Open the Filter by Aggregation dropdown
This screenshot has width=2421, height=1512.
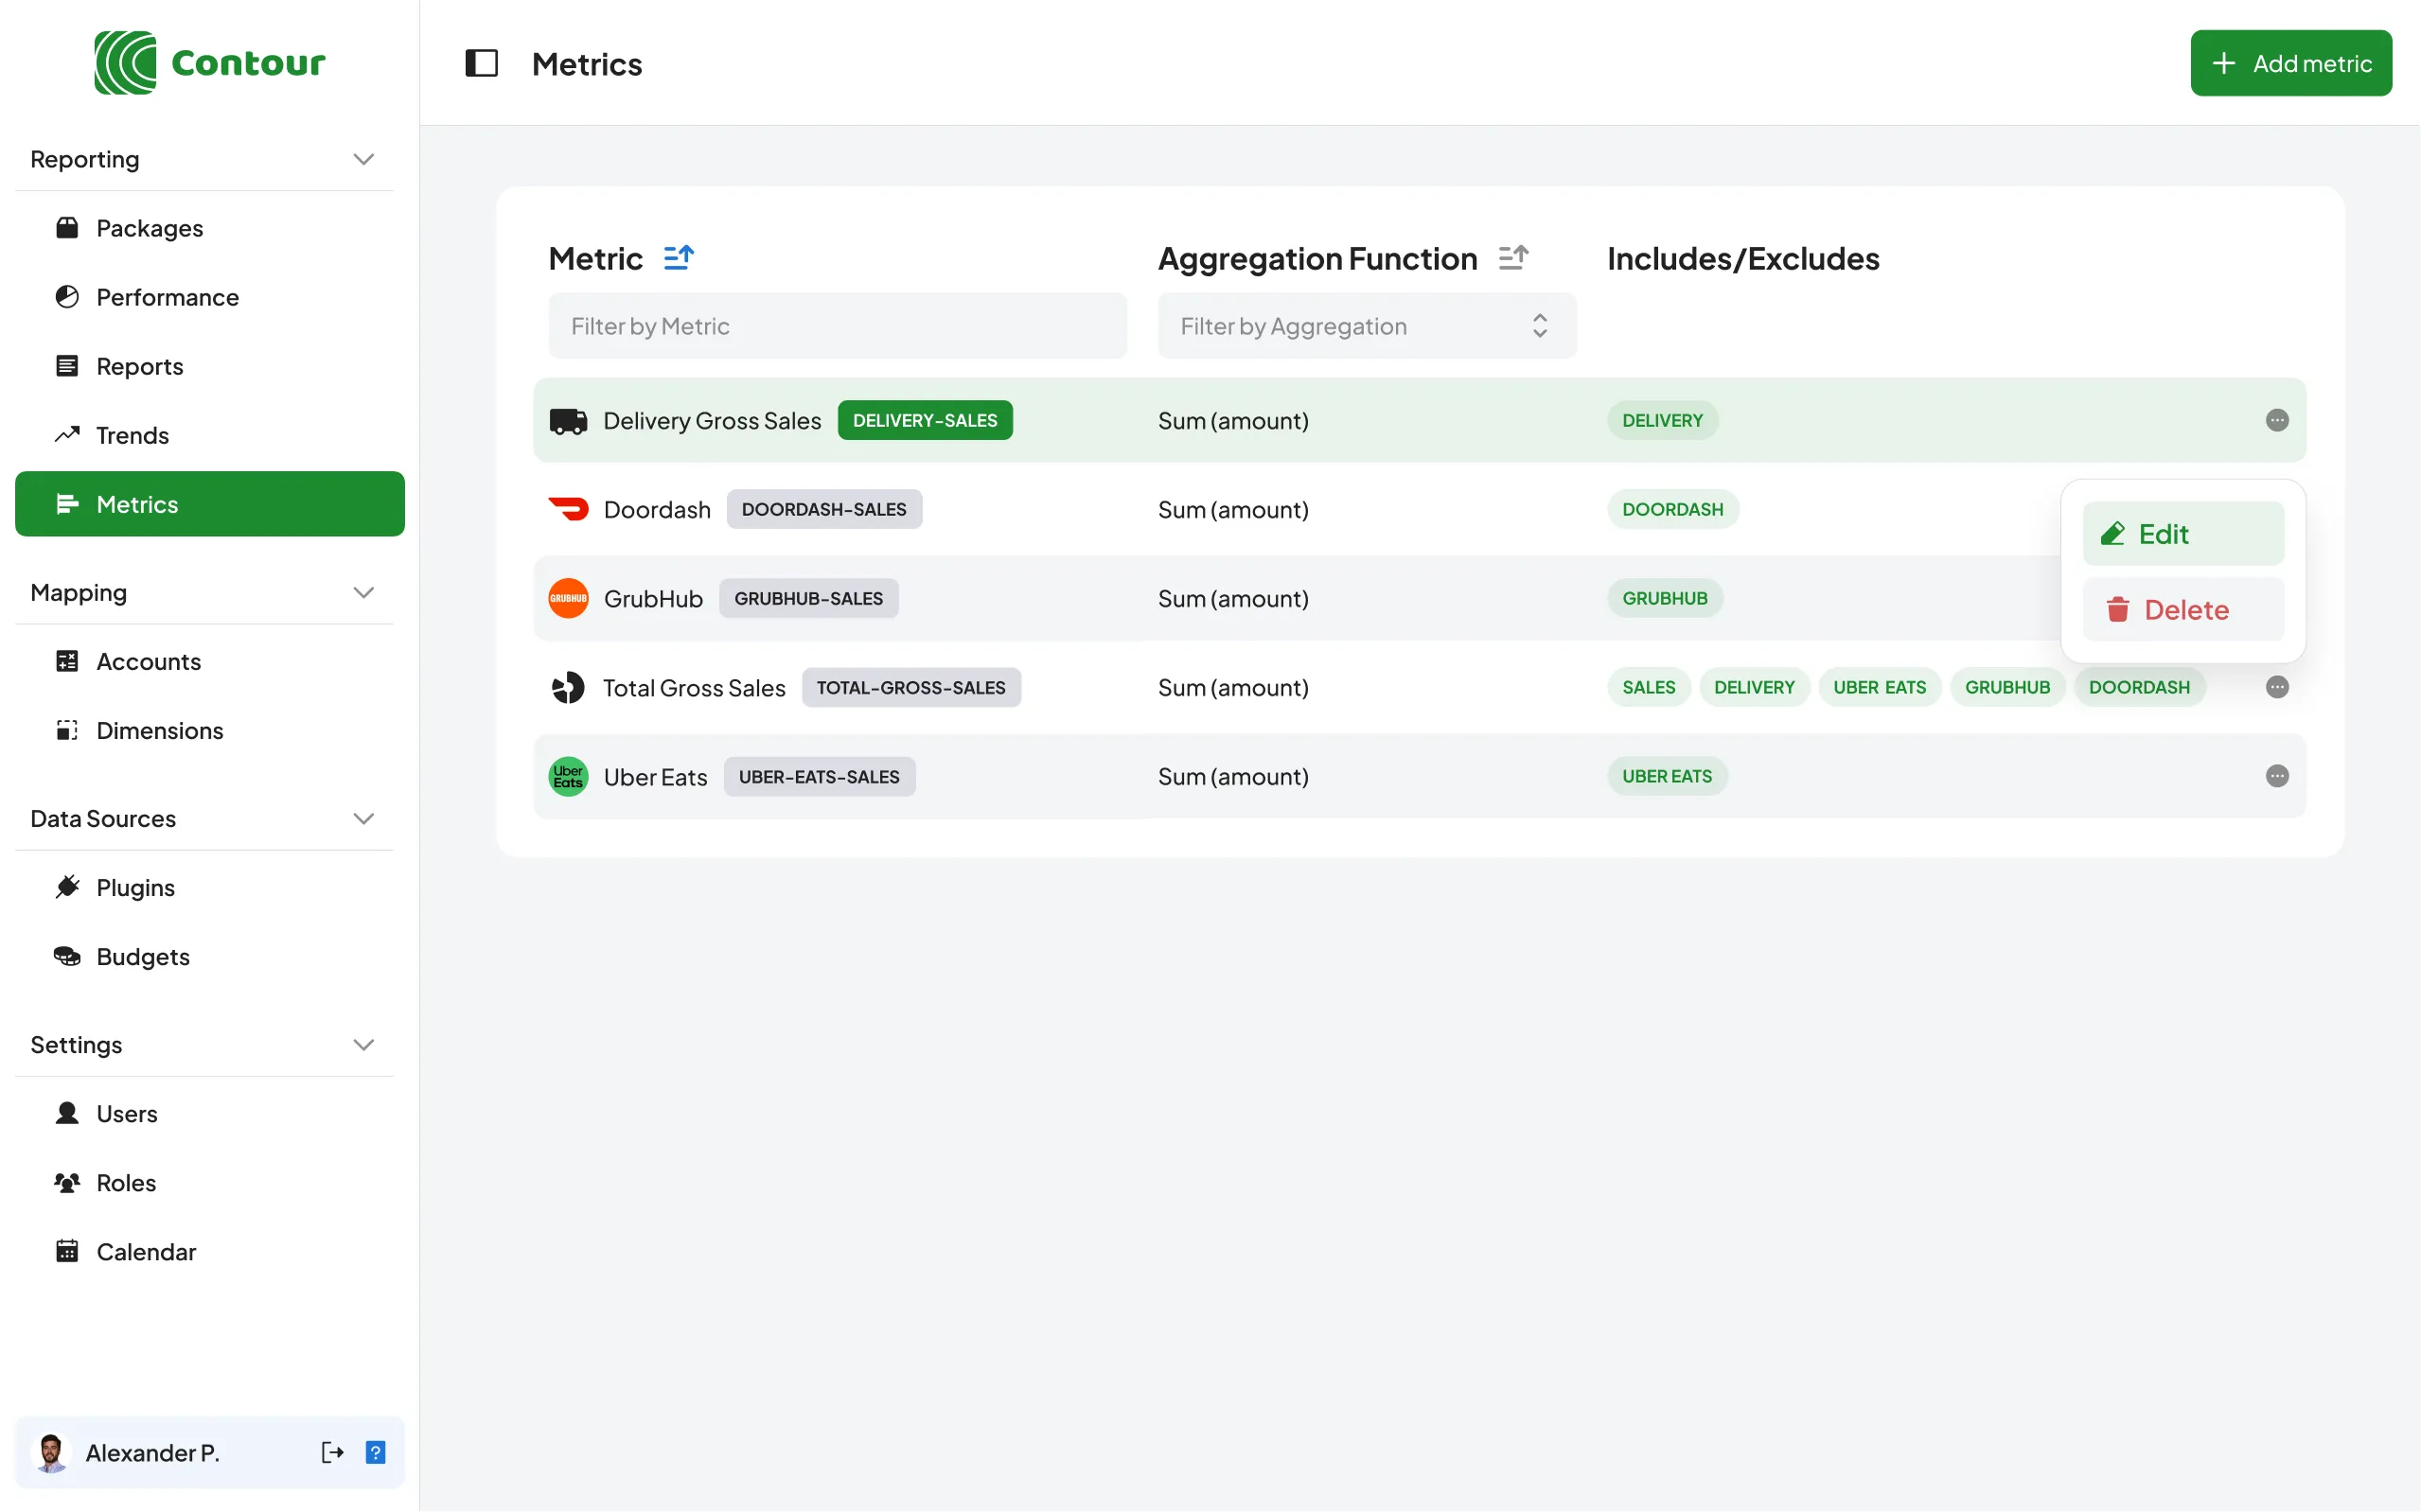(1366, 325)
